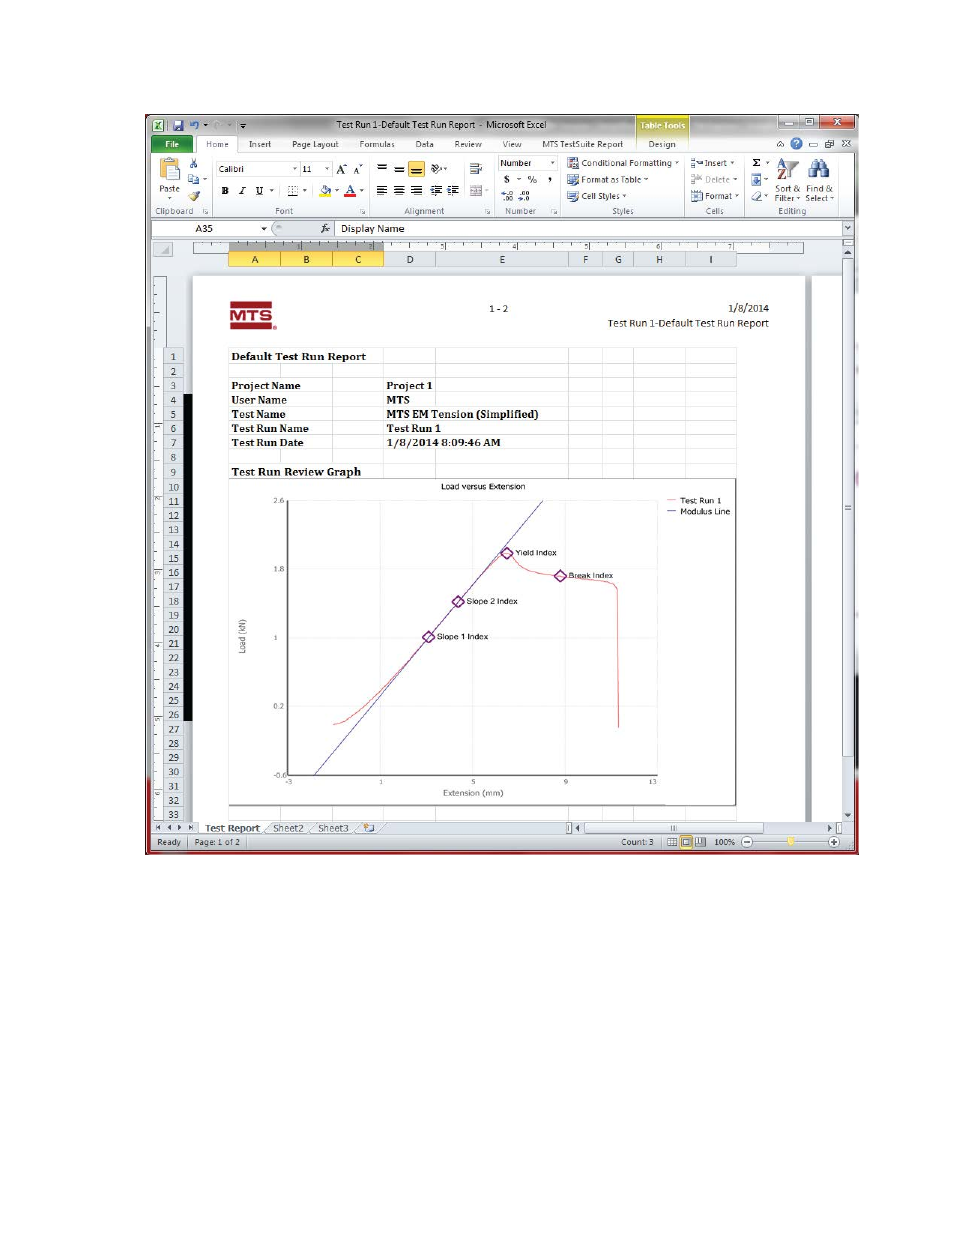Image resolution: width=954 pixels, height=1235 pixels.
Task: Open Format cells dropdown in Cells group
Action: tap(715, 196)
